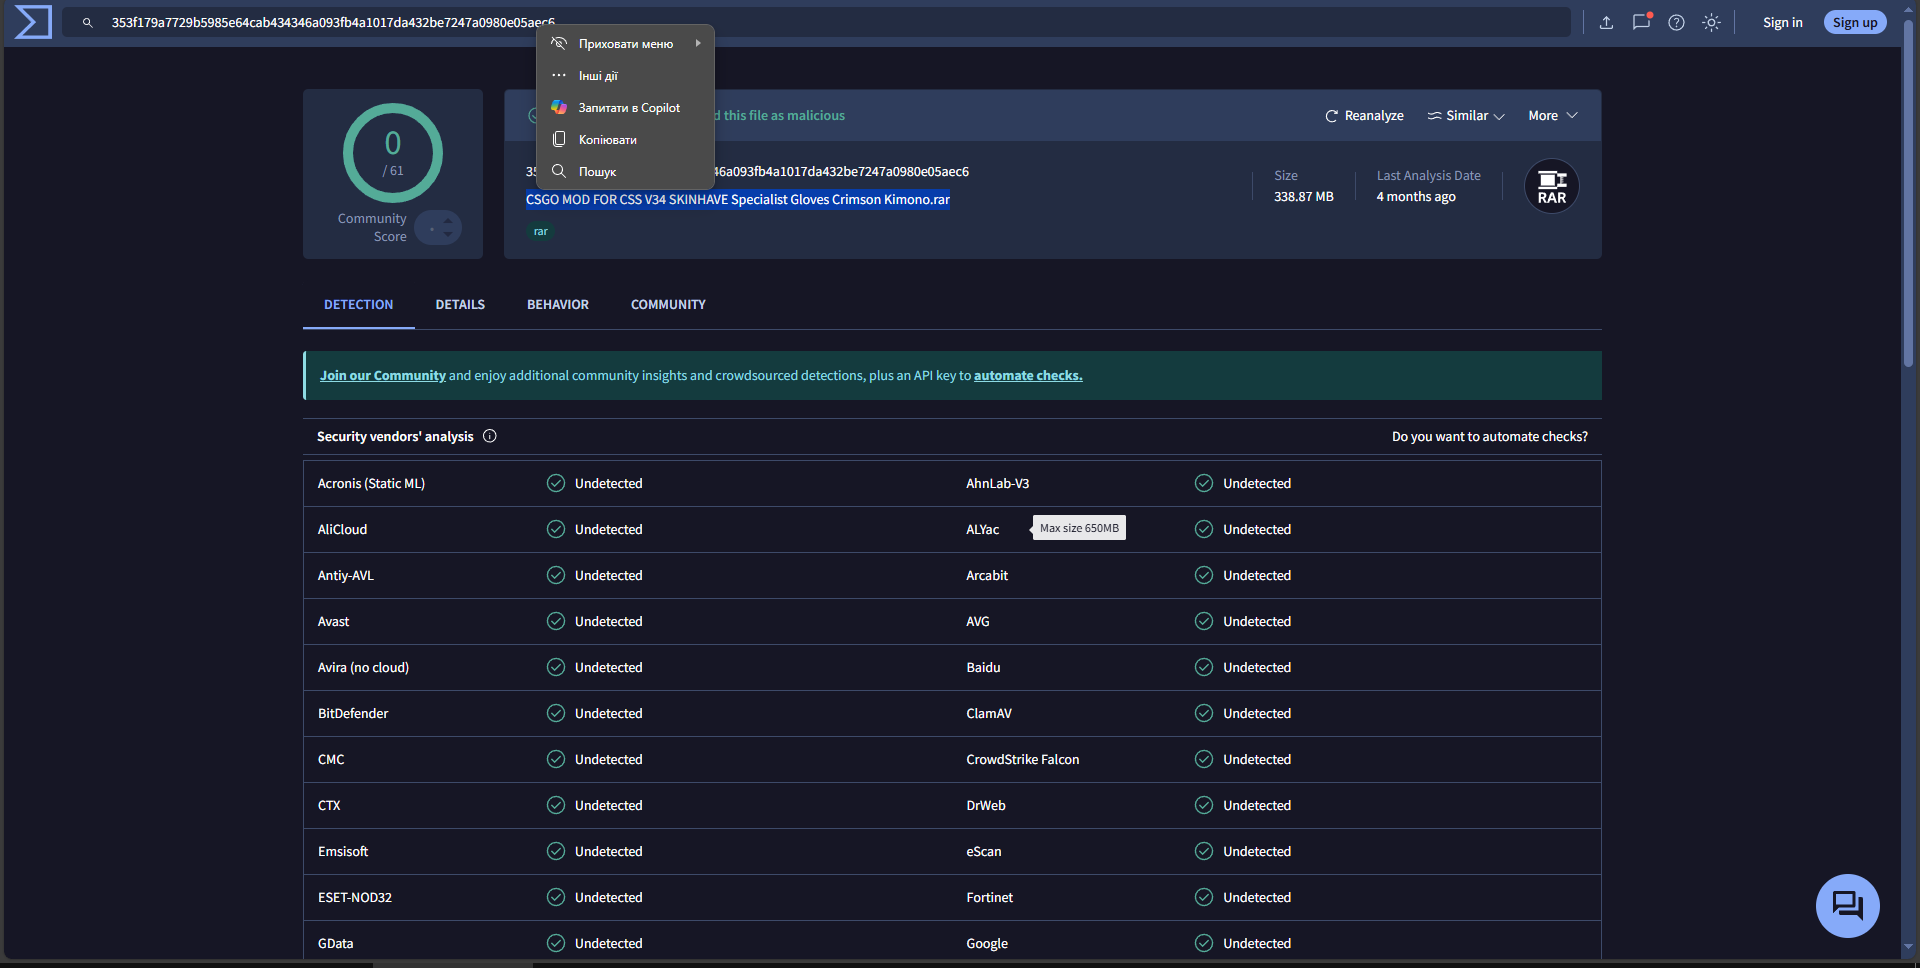Switch to the DETECTION tab
1920x968 pixels.
click(359, 305)
